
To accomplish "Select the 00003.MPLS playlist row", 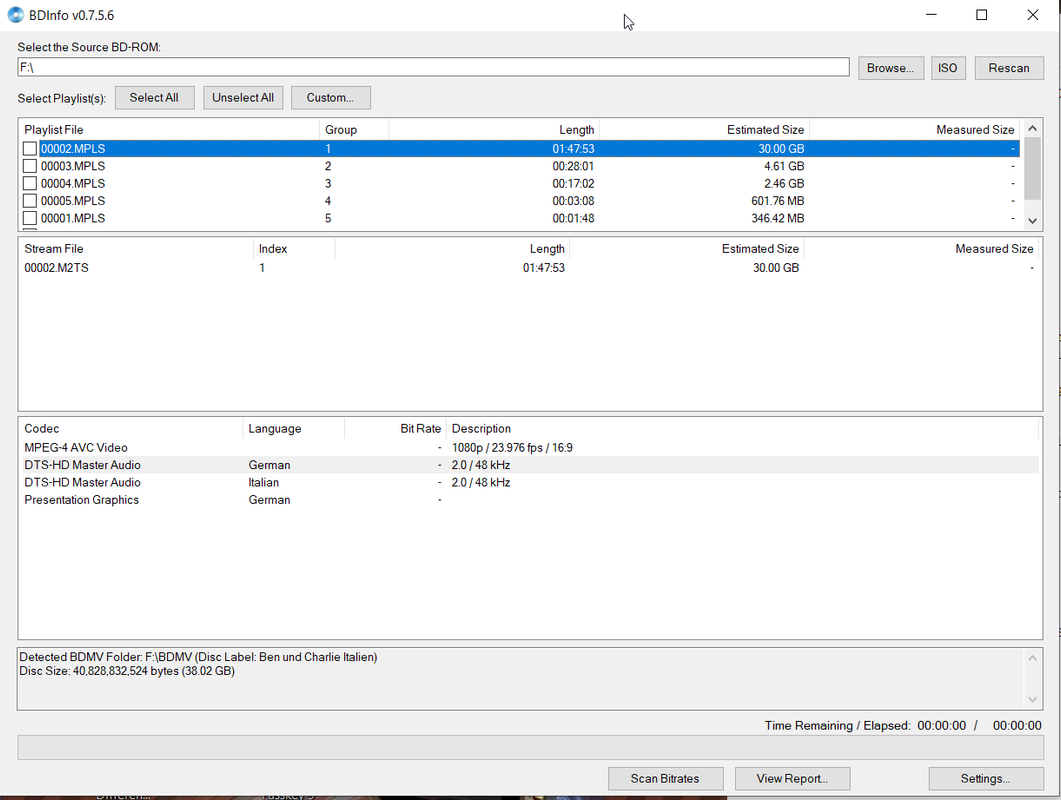I will pyautogui.click(x=520, y=166).
